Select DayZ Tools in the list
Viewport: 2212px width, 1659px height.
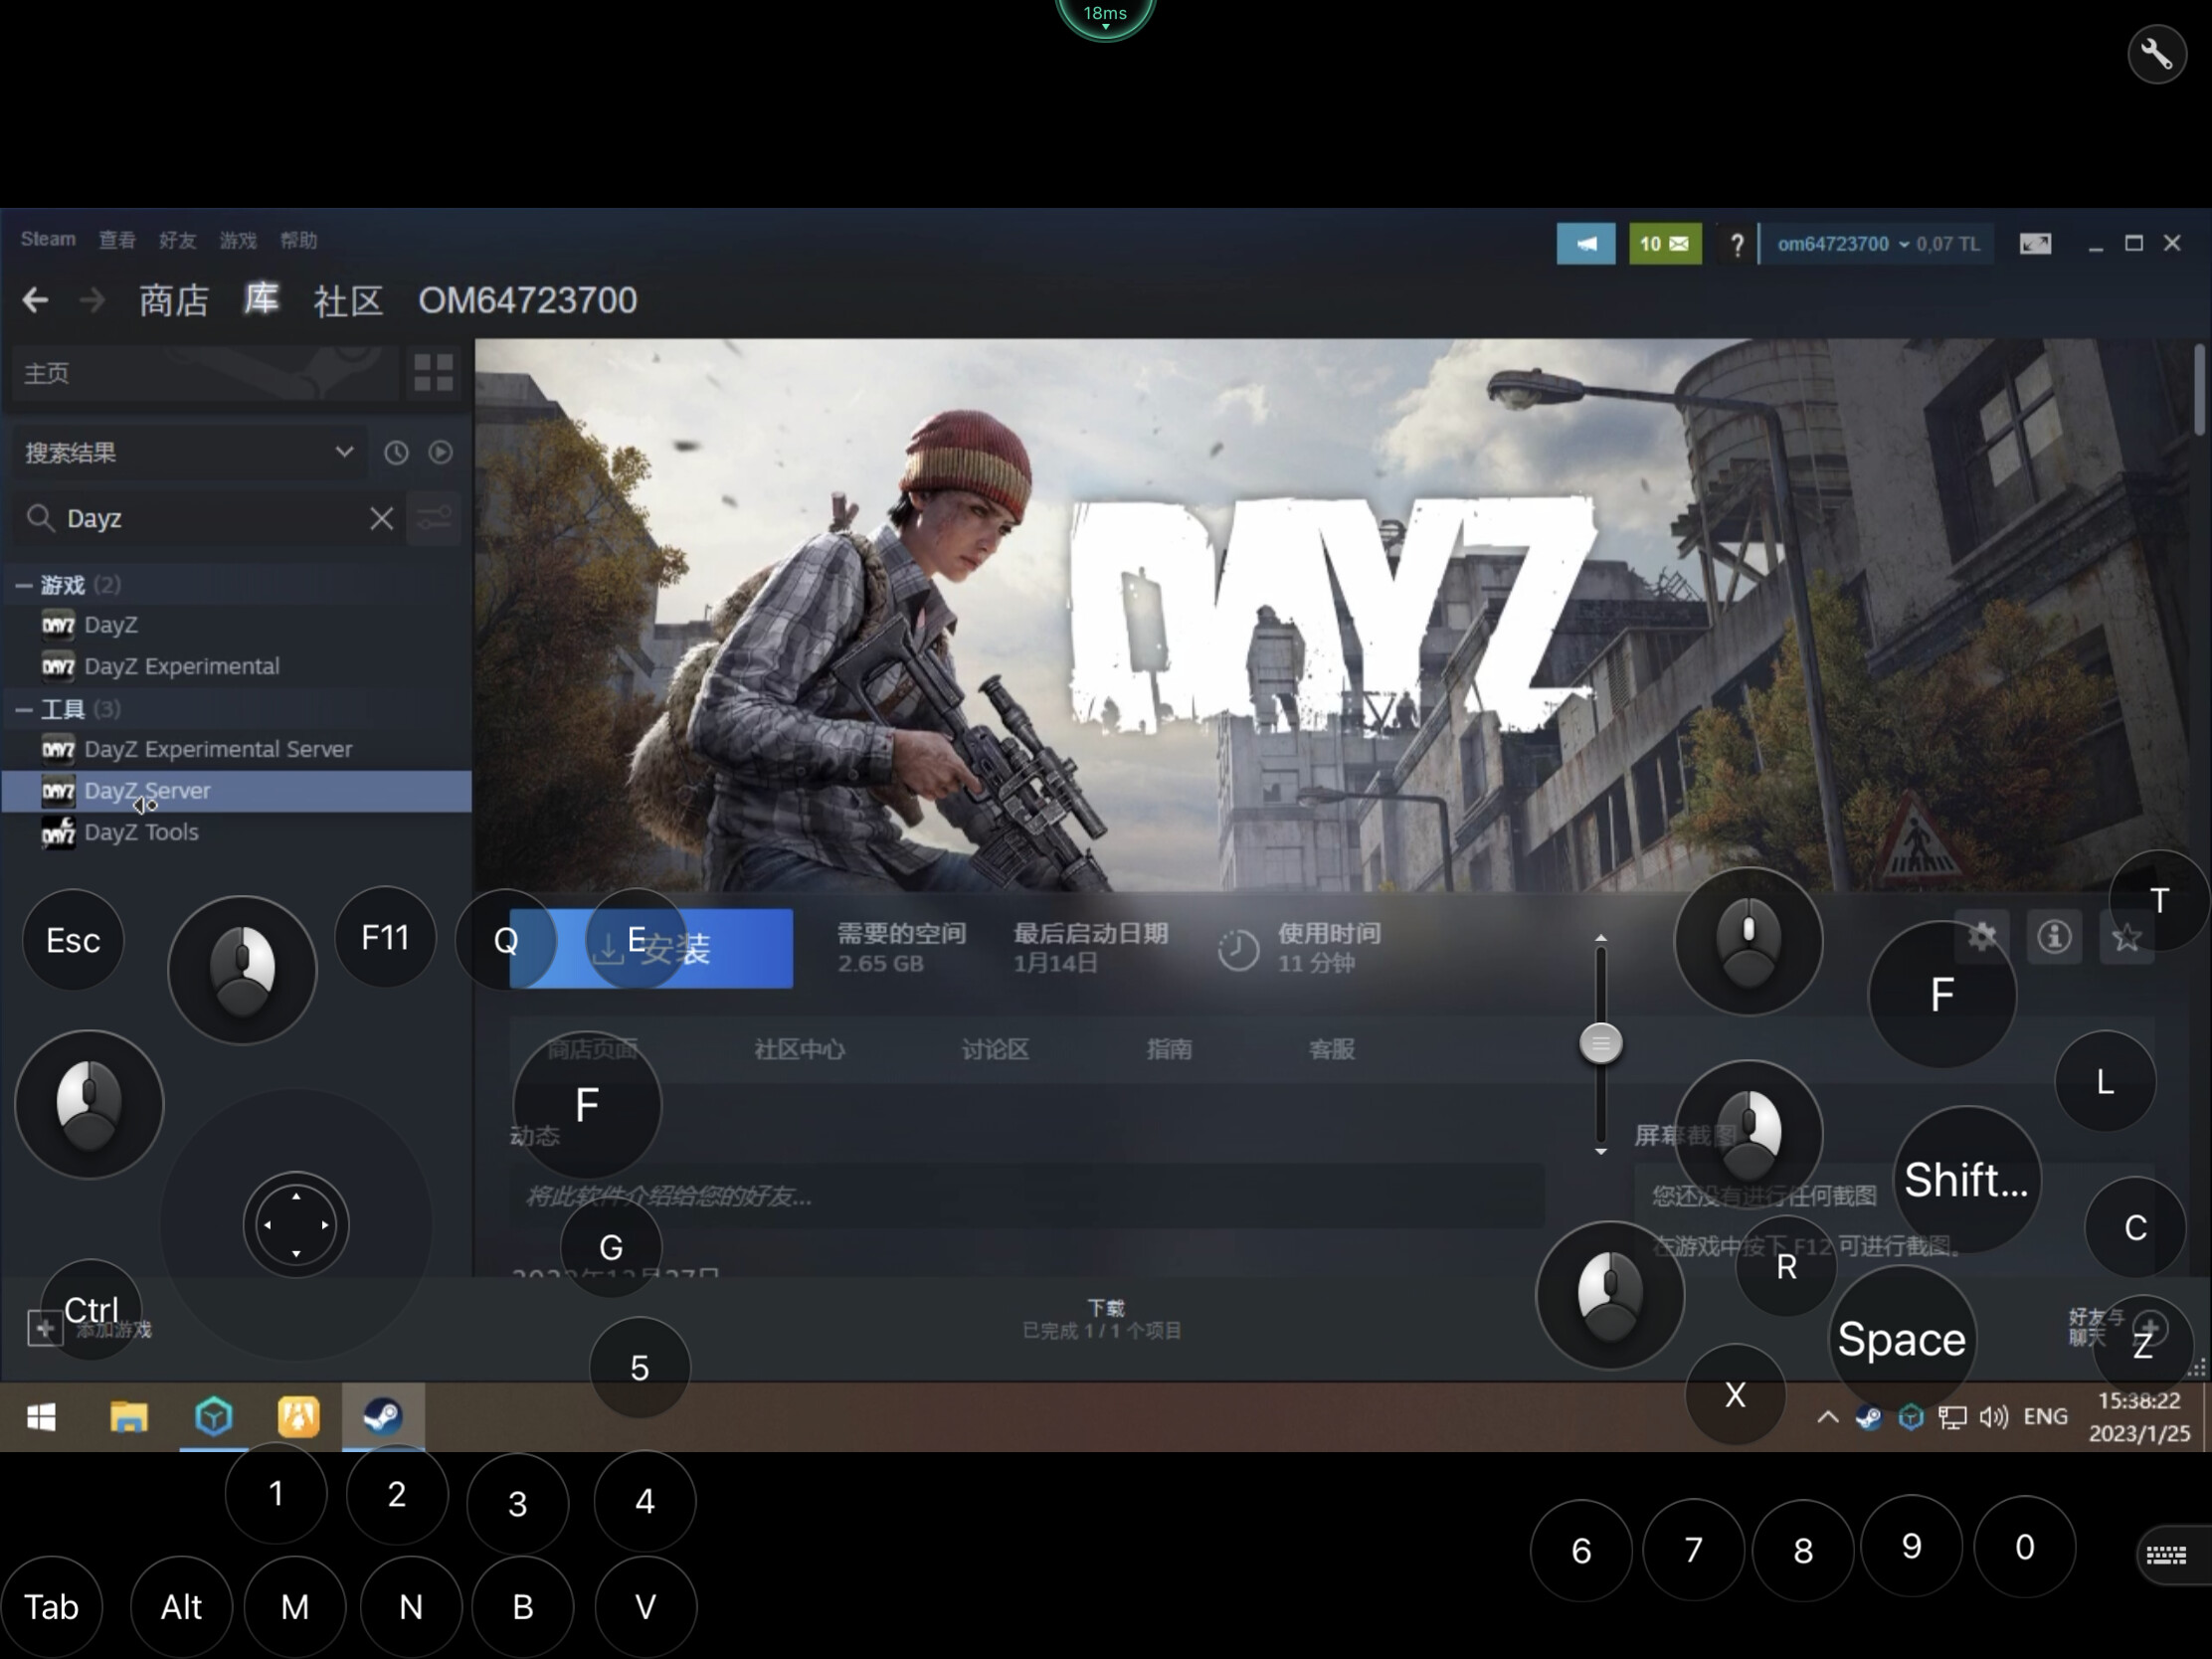coord(236,832)
